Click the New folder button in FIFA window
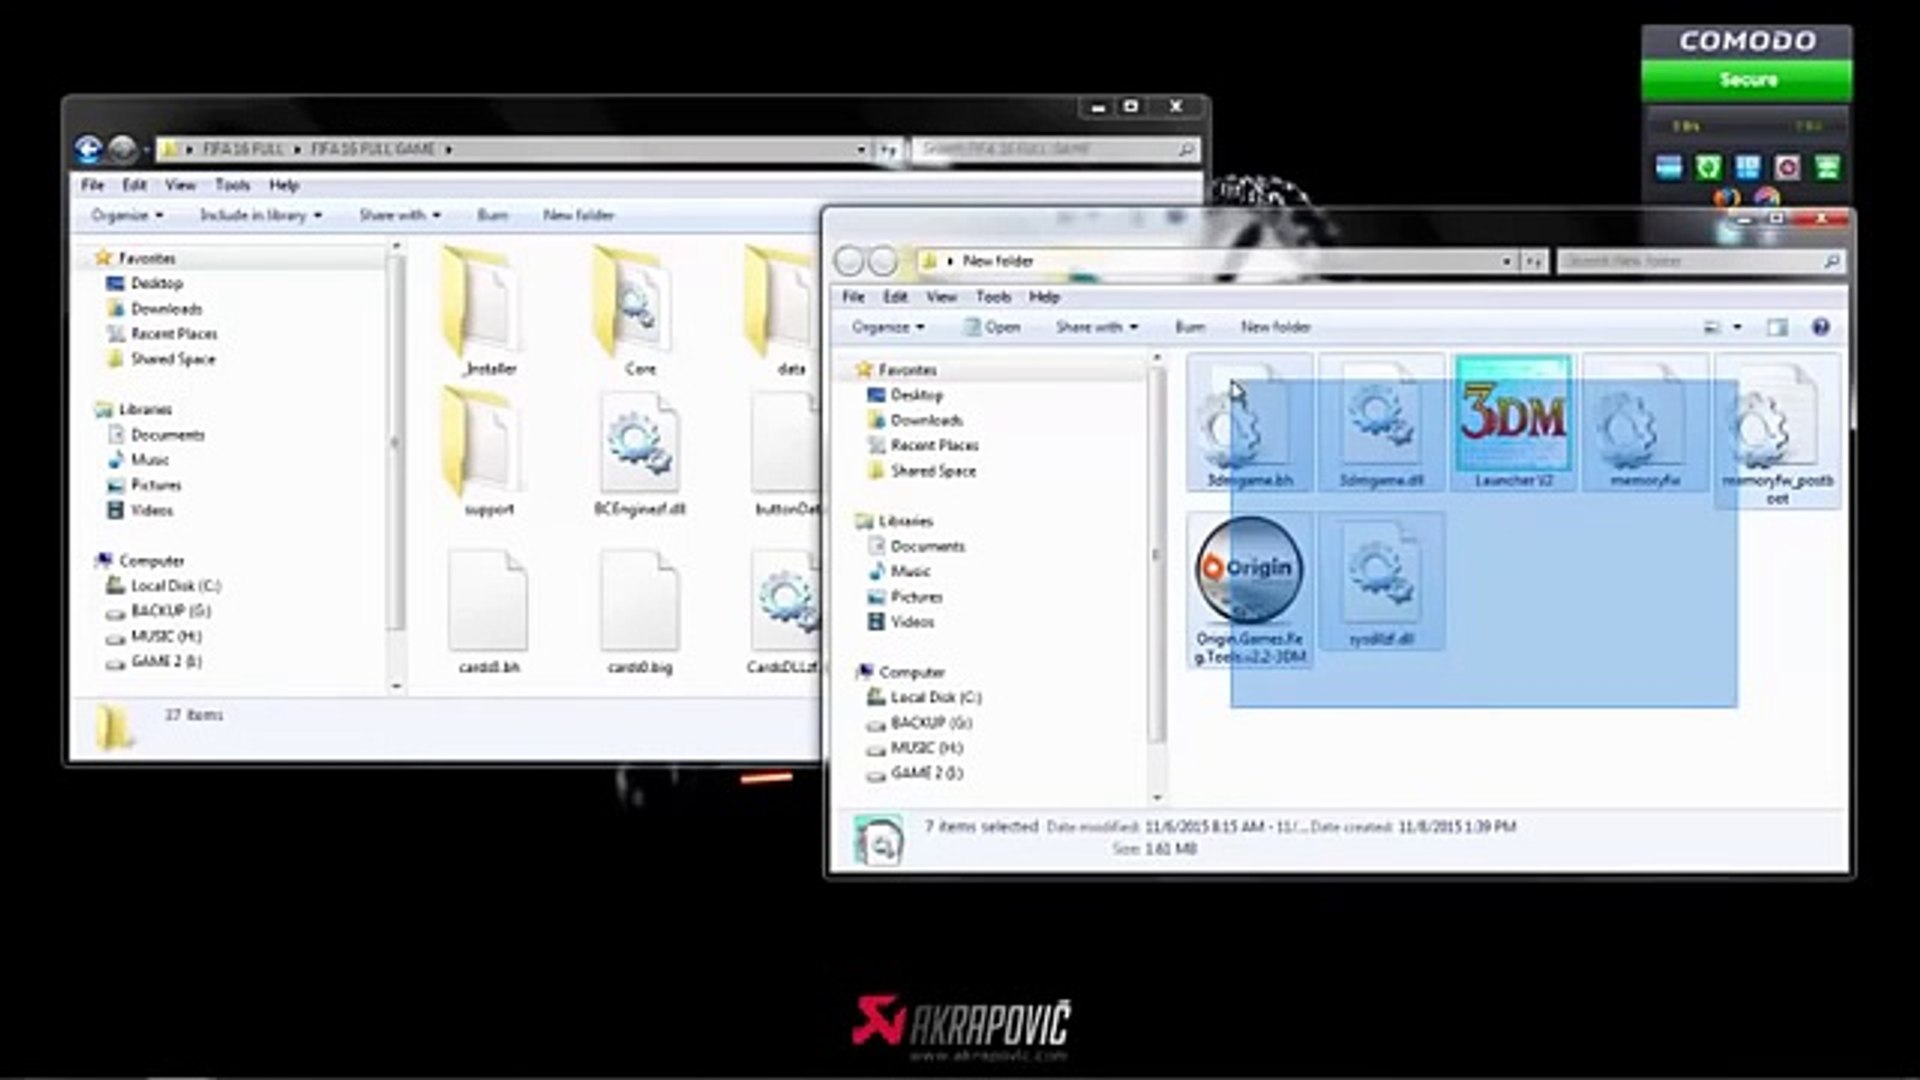Viewport: 1920px width, 1080px height. pos(578,215)
